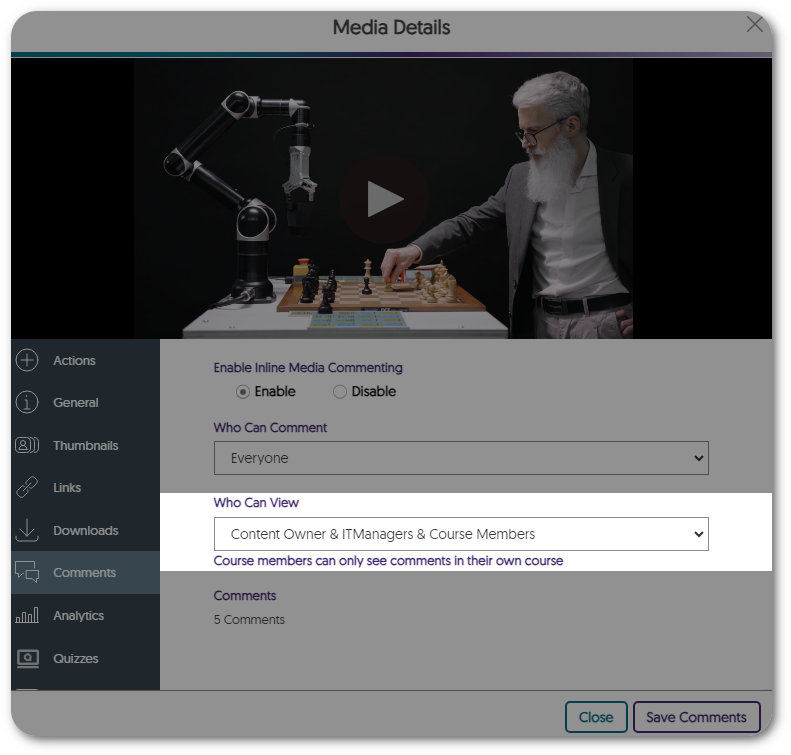Click the Comments speech bubble icon
791x755 pixels.
tap(27, 572)
